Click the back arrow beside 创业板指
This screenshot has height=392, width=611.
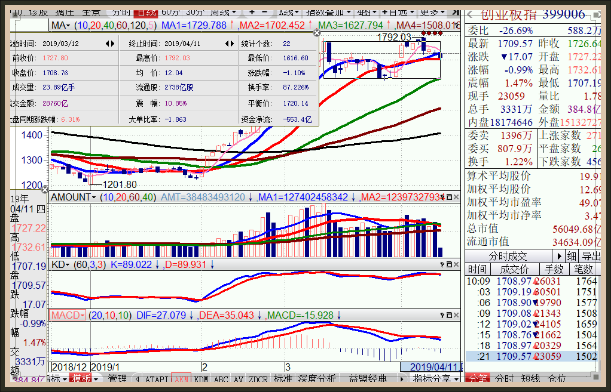coord(470,15)
